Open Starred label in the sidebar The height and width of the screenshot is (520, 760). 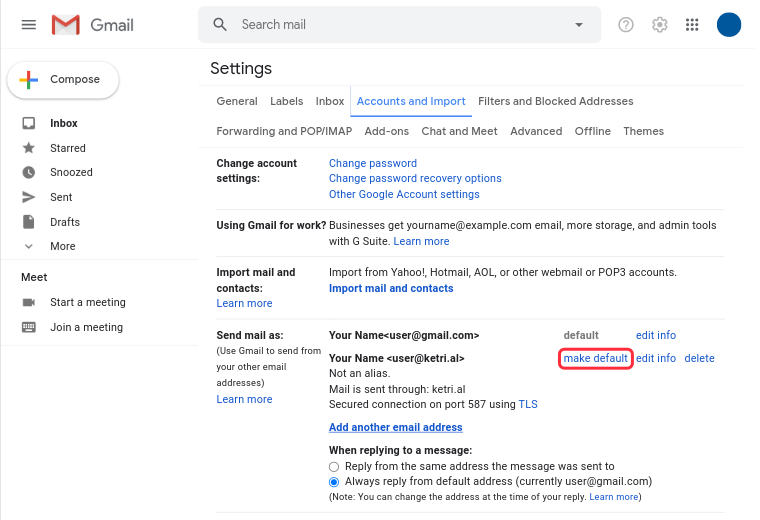point(68,148)
